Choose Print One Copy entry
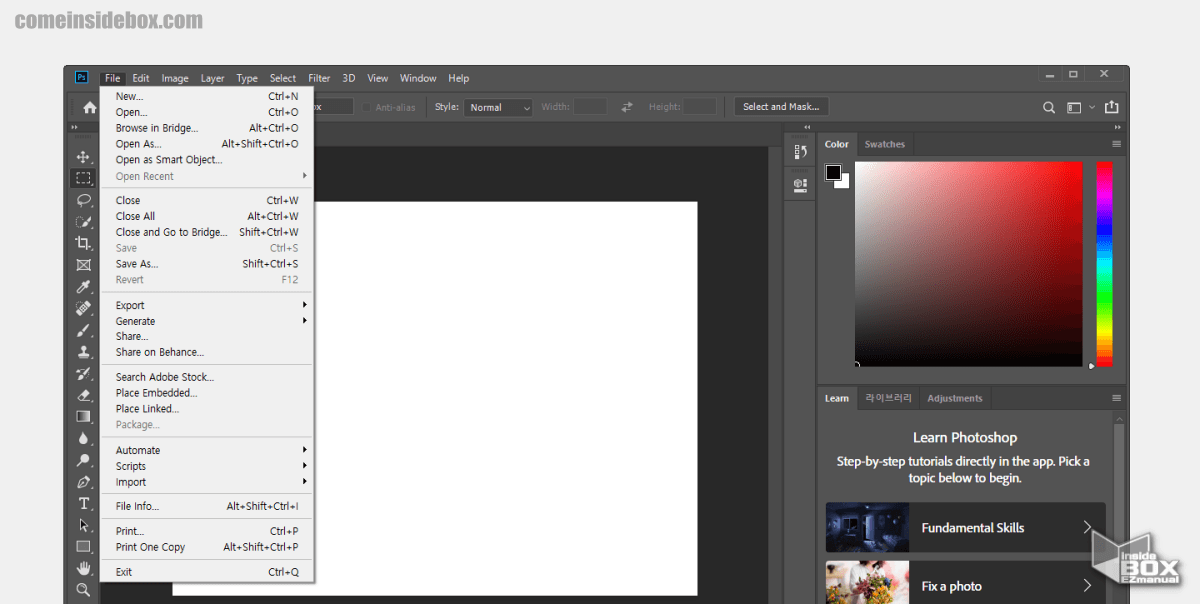The height and width of the screenshot is (604, 1200). pos(208,547)
